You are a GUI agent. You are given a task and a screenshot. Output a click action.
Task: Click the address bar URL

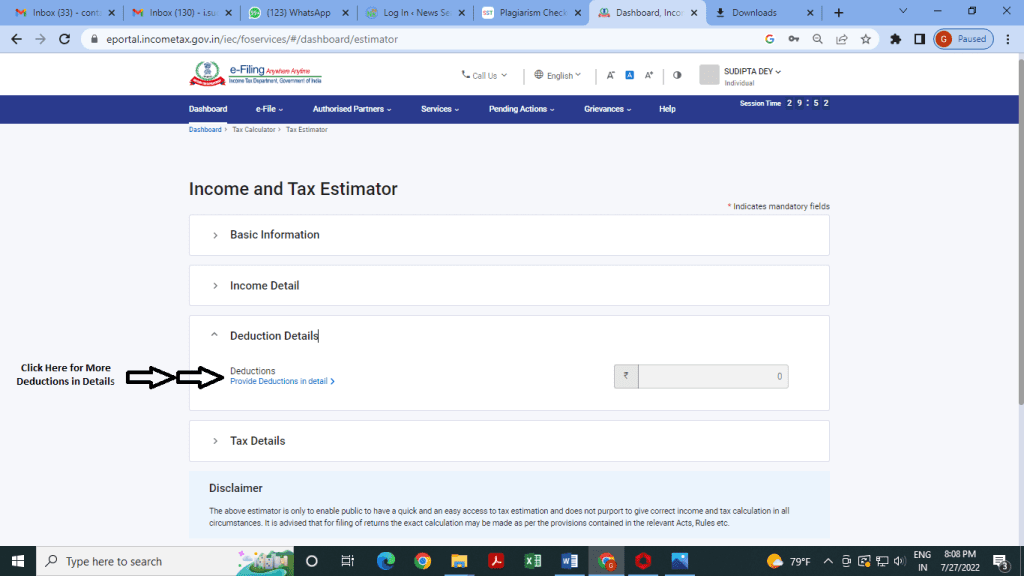pos(252,39)
